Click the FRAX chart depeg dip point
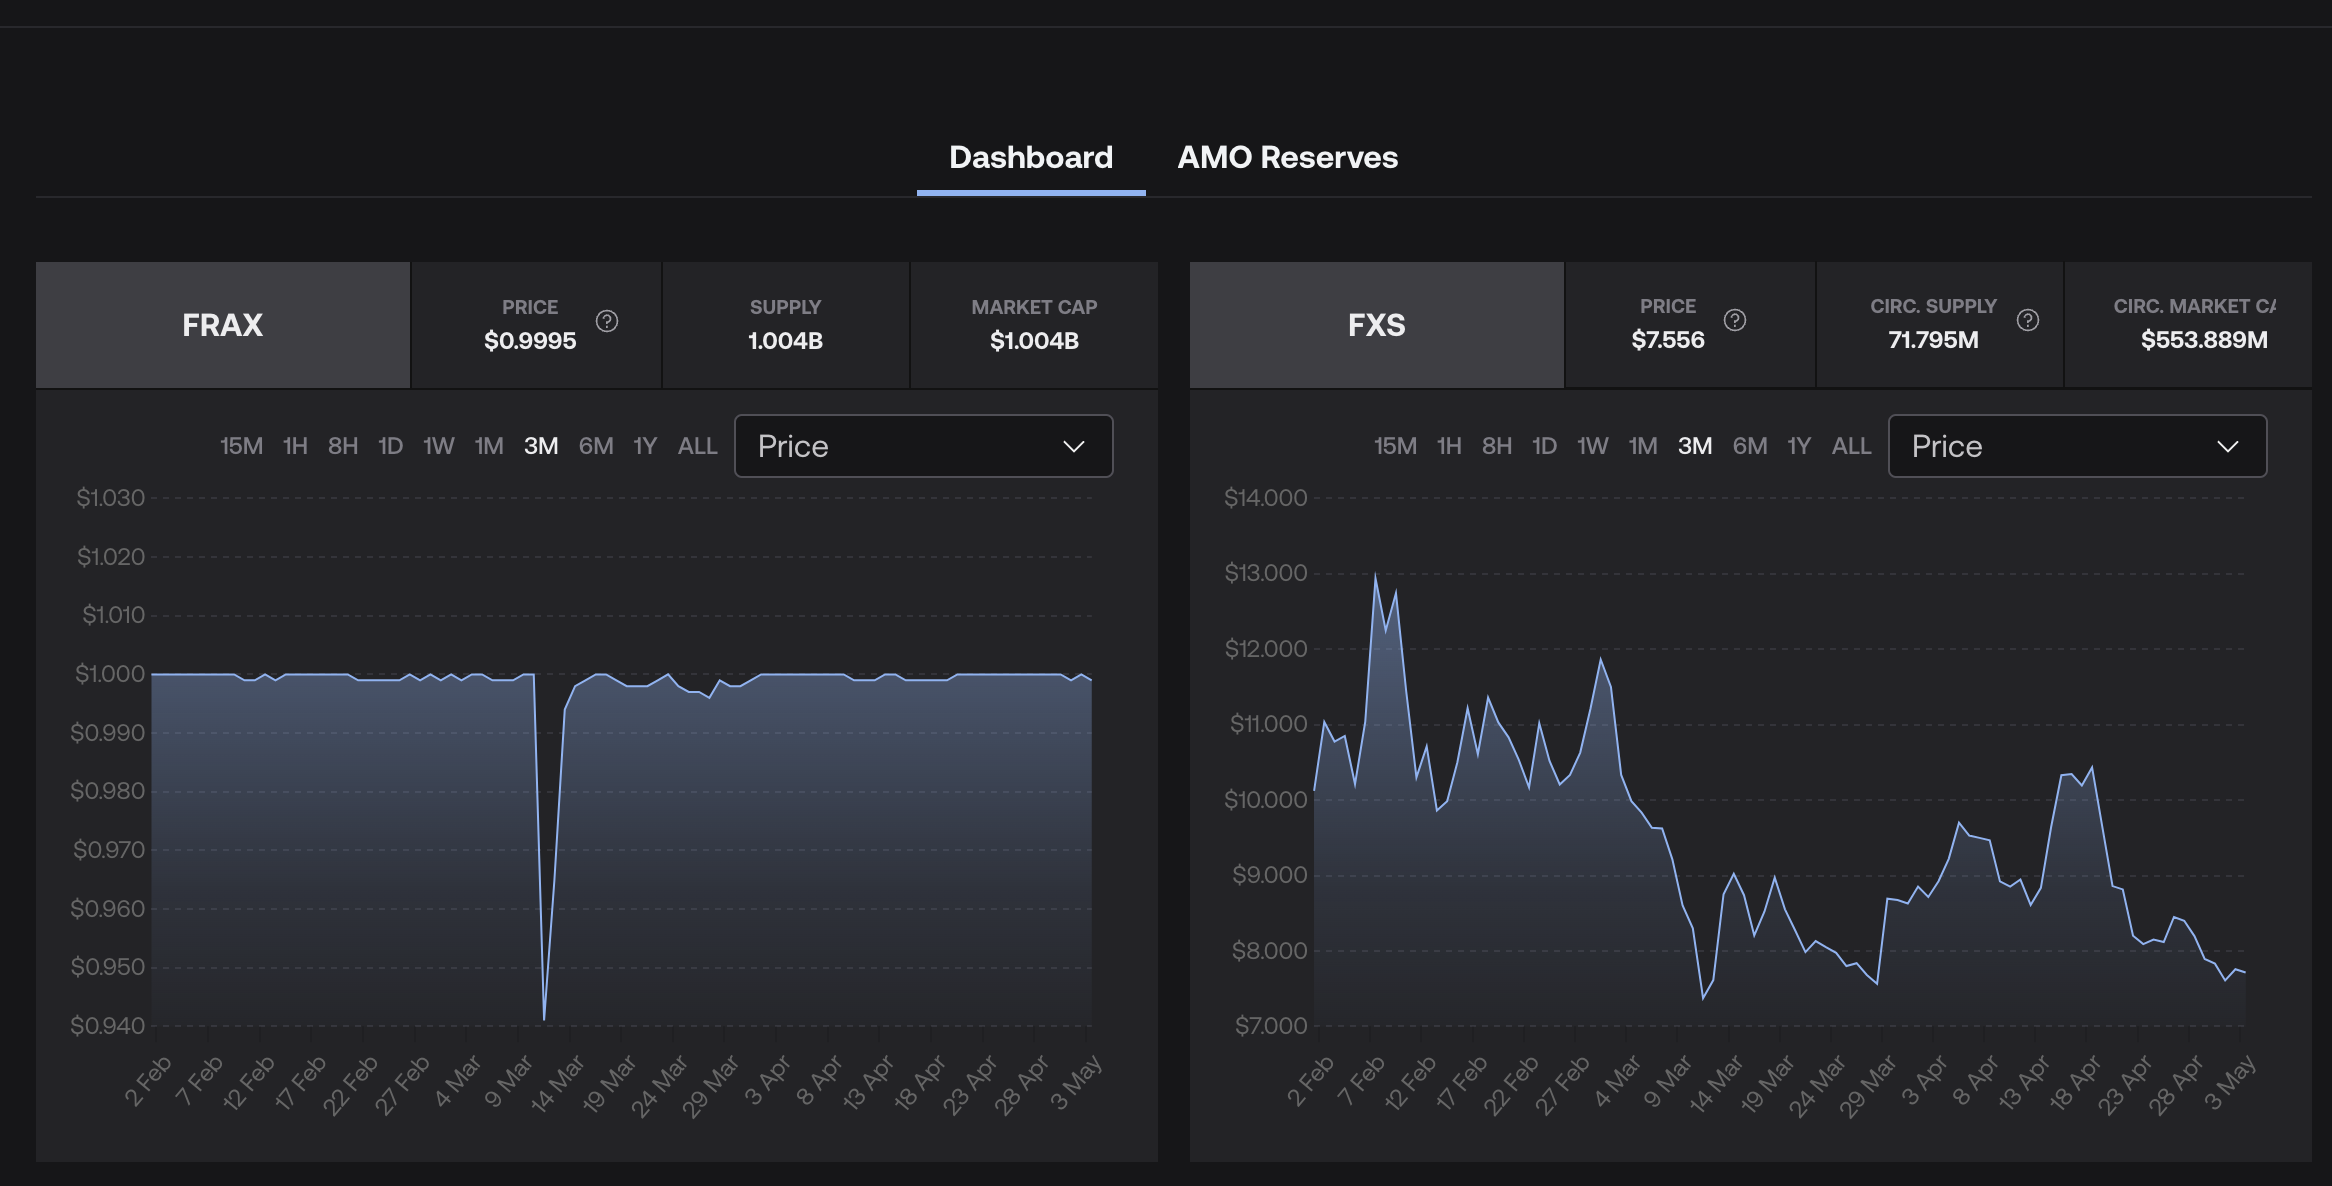The image size is (2332, 1186). coord(544,1019)
